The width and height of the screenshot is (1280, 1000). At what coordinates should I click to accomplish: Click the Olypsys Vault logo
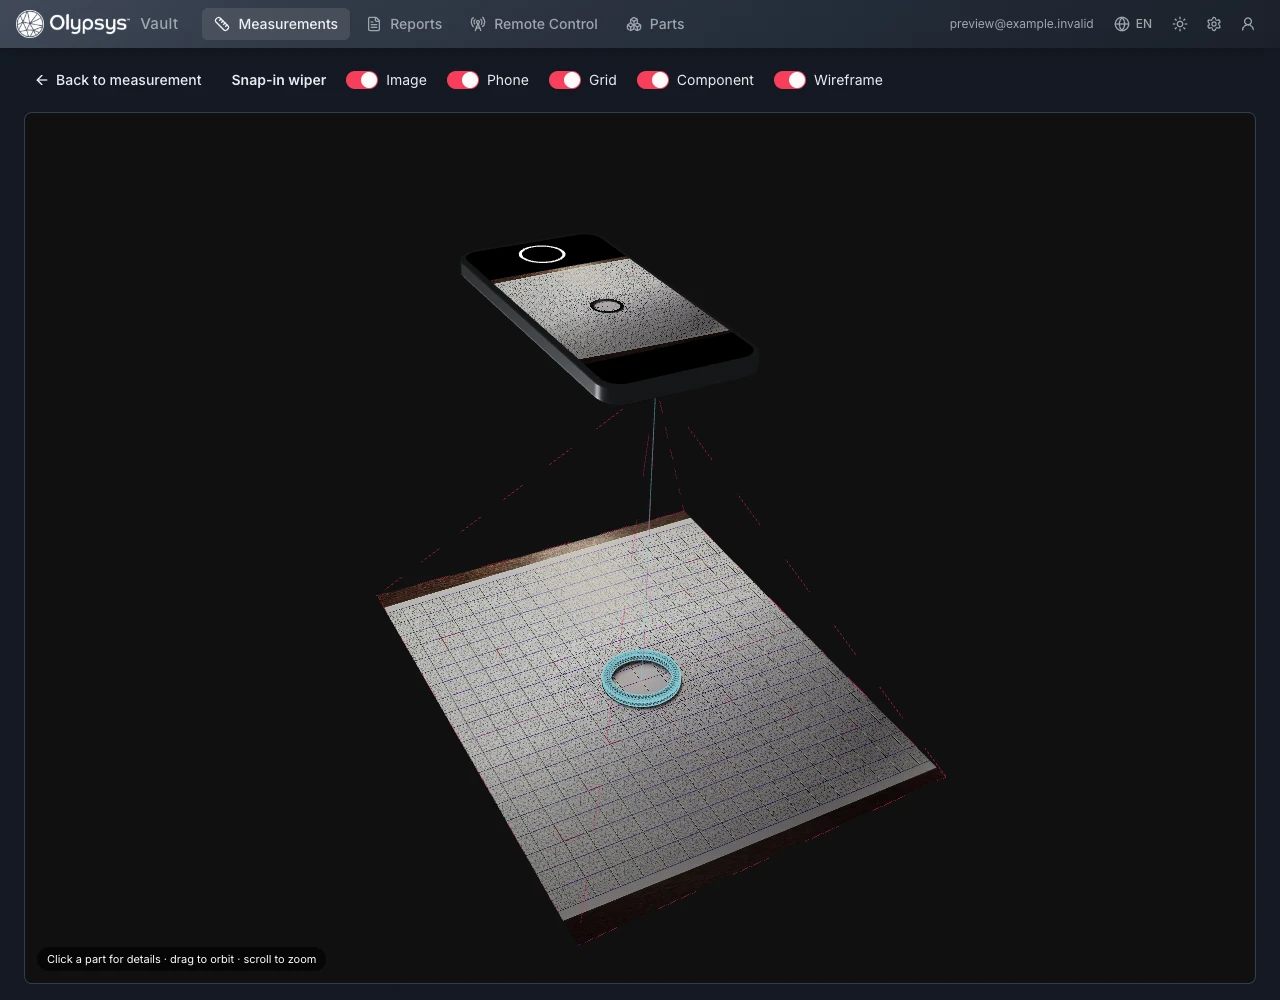(97, 24)
